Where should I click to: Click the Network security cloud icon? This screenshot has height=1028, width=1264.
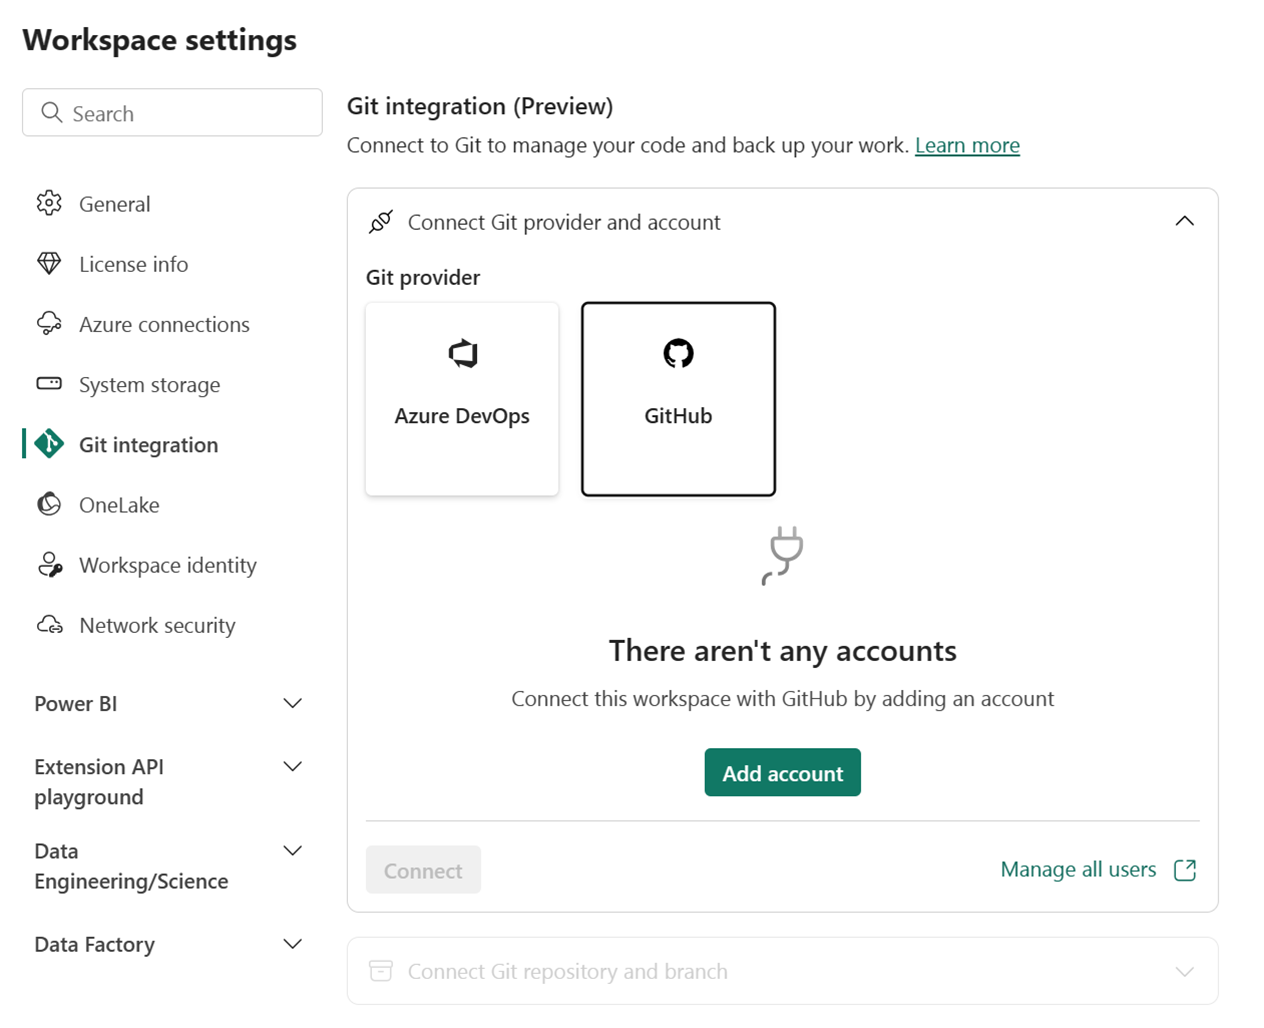[x=48, y=624]
